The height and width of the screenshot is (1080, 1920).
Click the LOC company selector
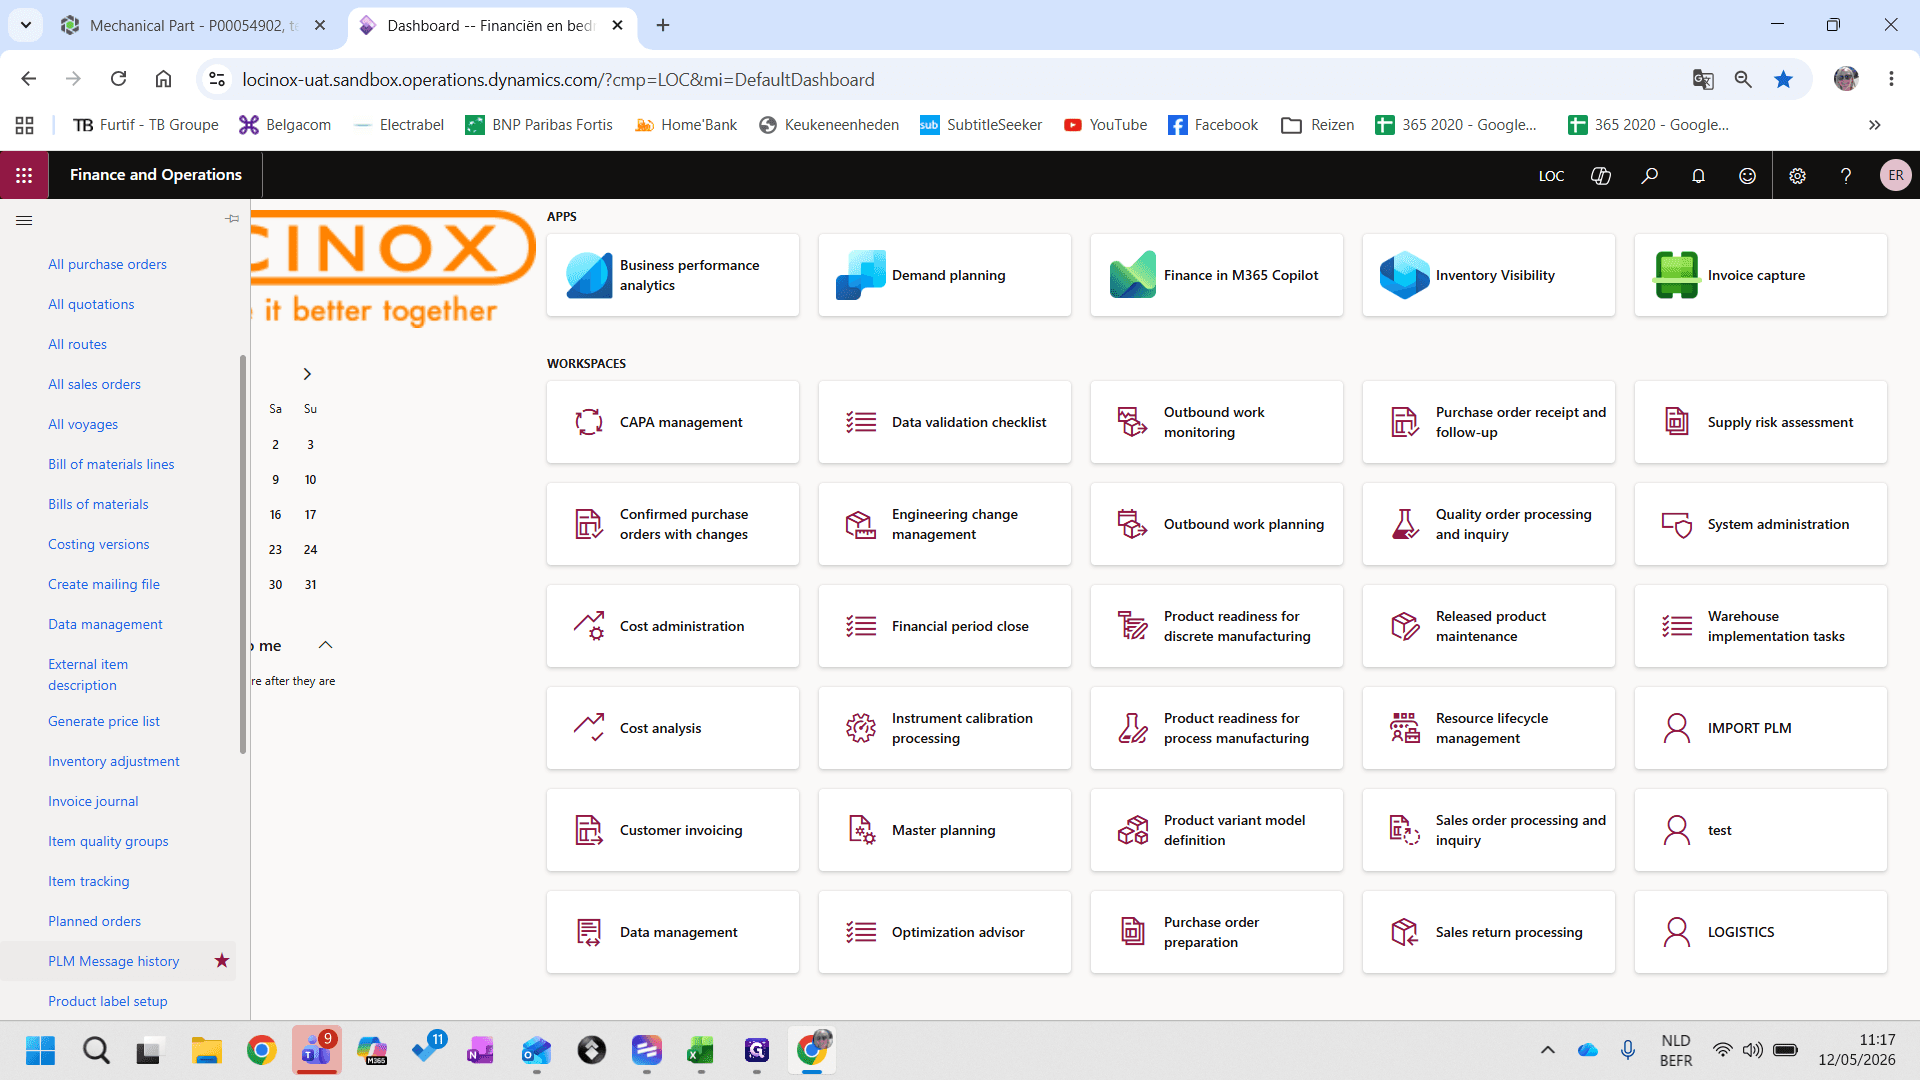[1551, 176]
